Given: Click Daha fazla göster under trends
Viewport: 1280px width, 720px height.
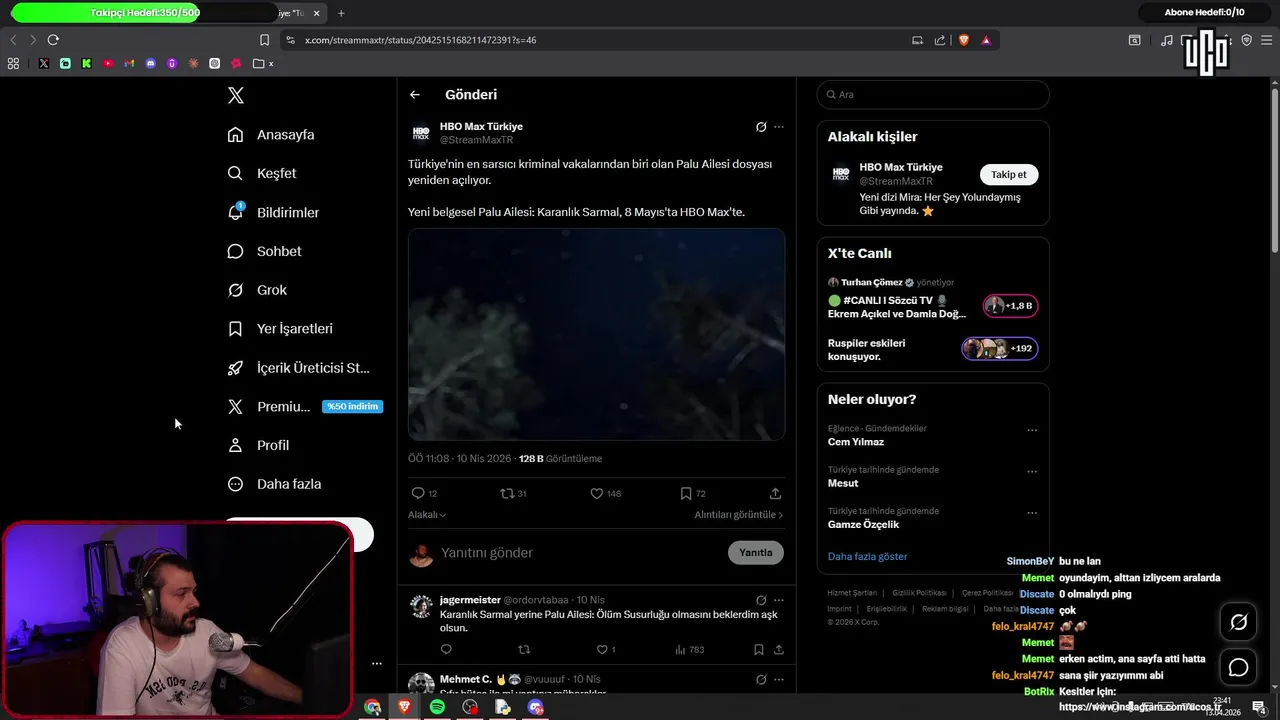Looking at the screenshot, I should click(868, 557).
